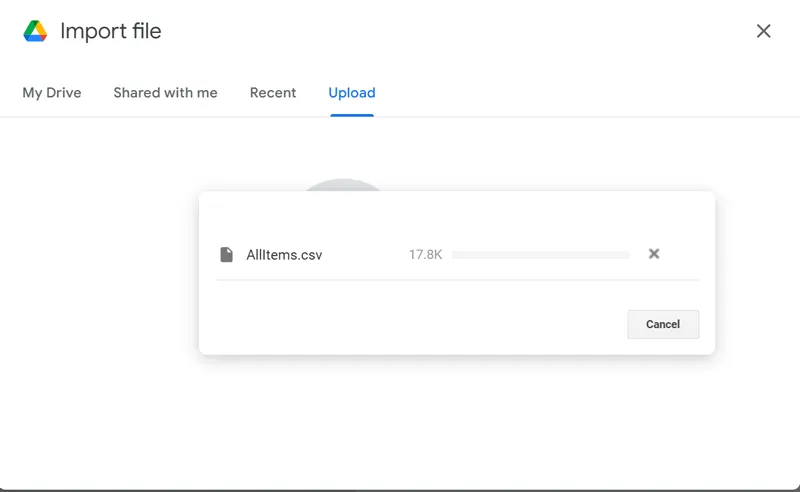Click the divider line under the AllItems.csv row
Viewport: 800px width, 492px height.
[x=457, y=280]
